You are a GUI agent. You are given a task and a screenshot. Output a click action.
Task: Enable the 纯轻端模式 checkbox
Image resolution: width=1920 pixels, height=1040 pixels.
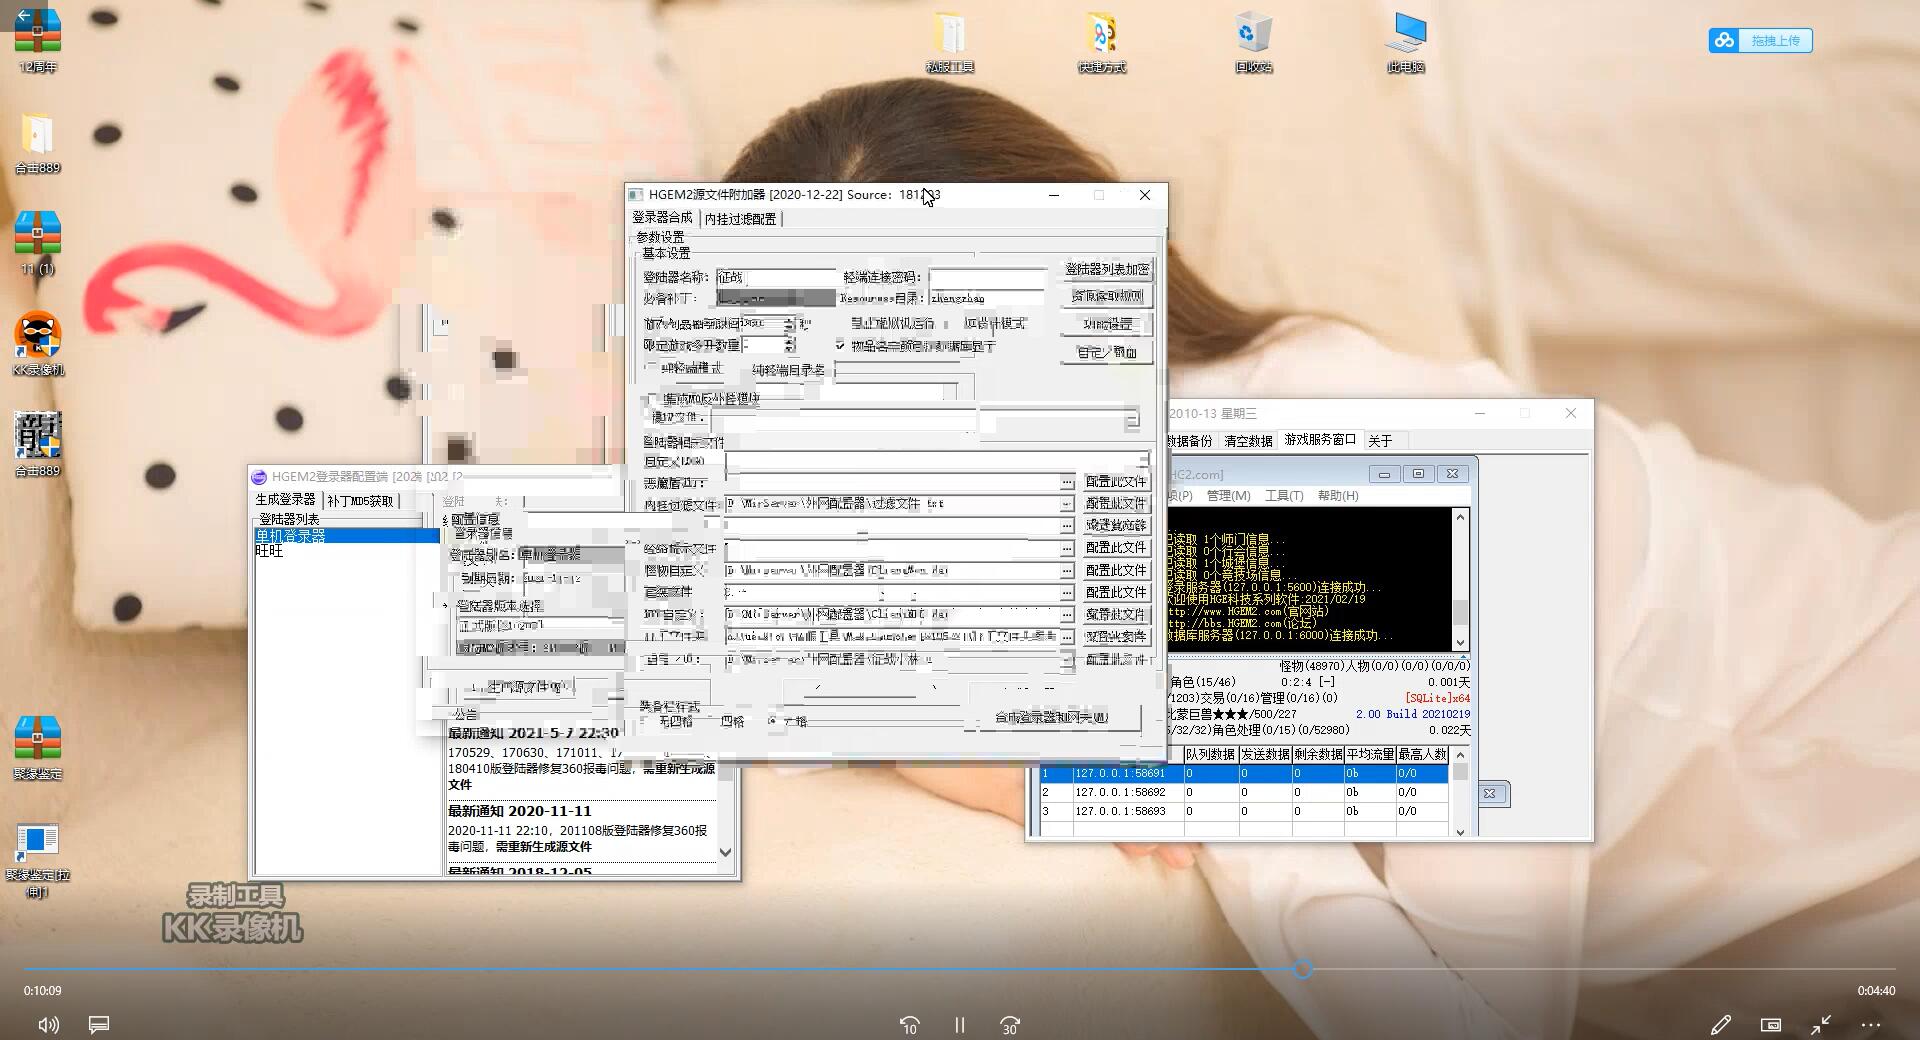pos(652,368)
